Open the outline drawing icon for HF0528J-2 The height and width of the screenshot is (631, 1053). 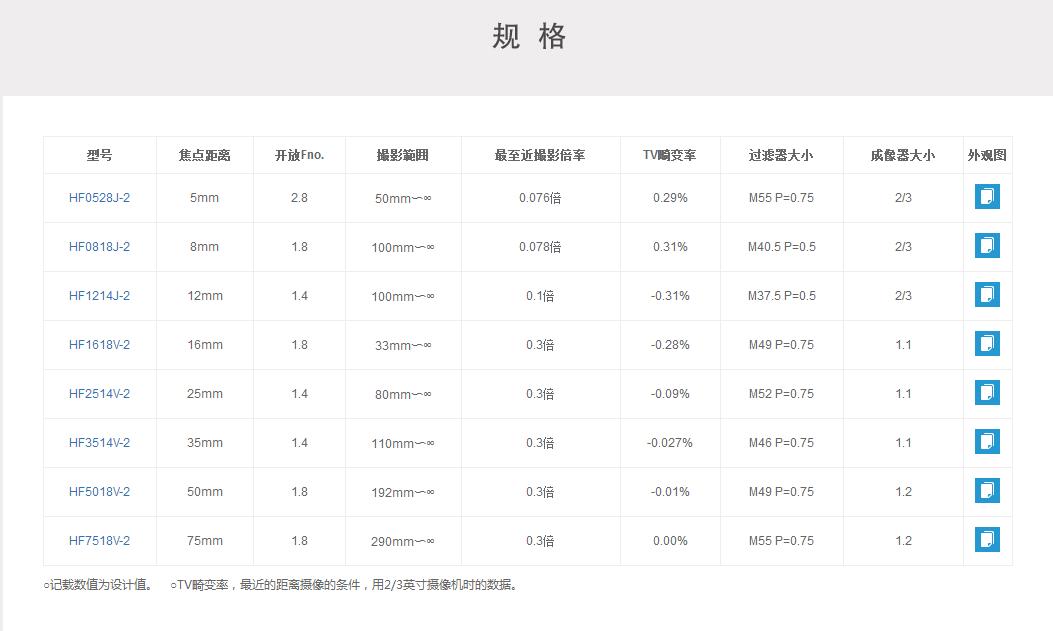tap(987, 197)
